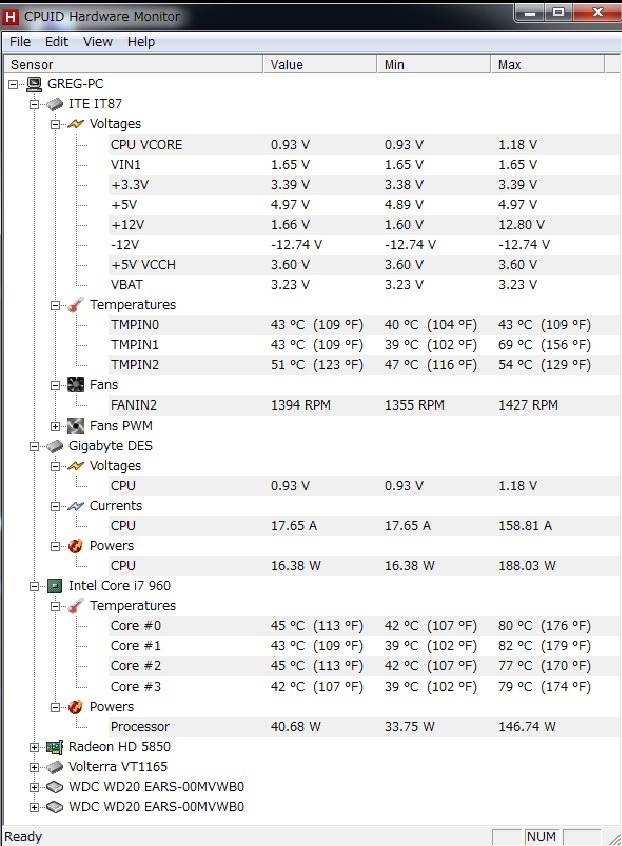
Task: Click the first WDC WD20 hard drive icon
Action: click(54, 787)
